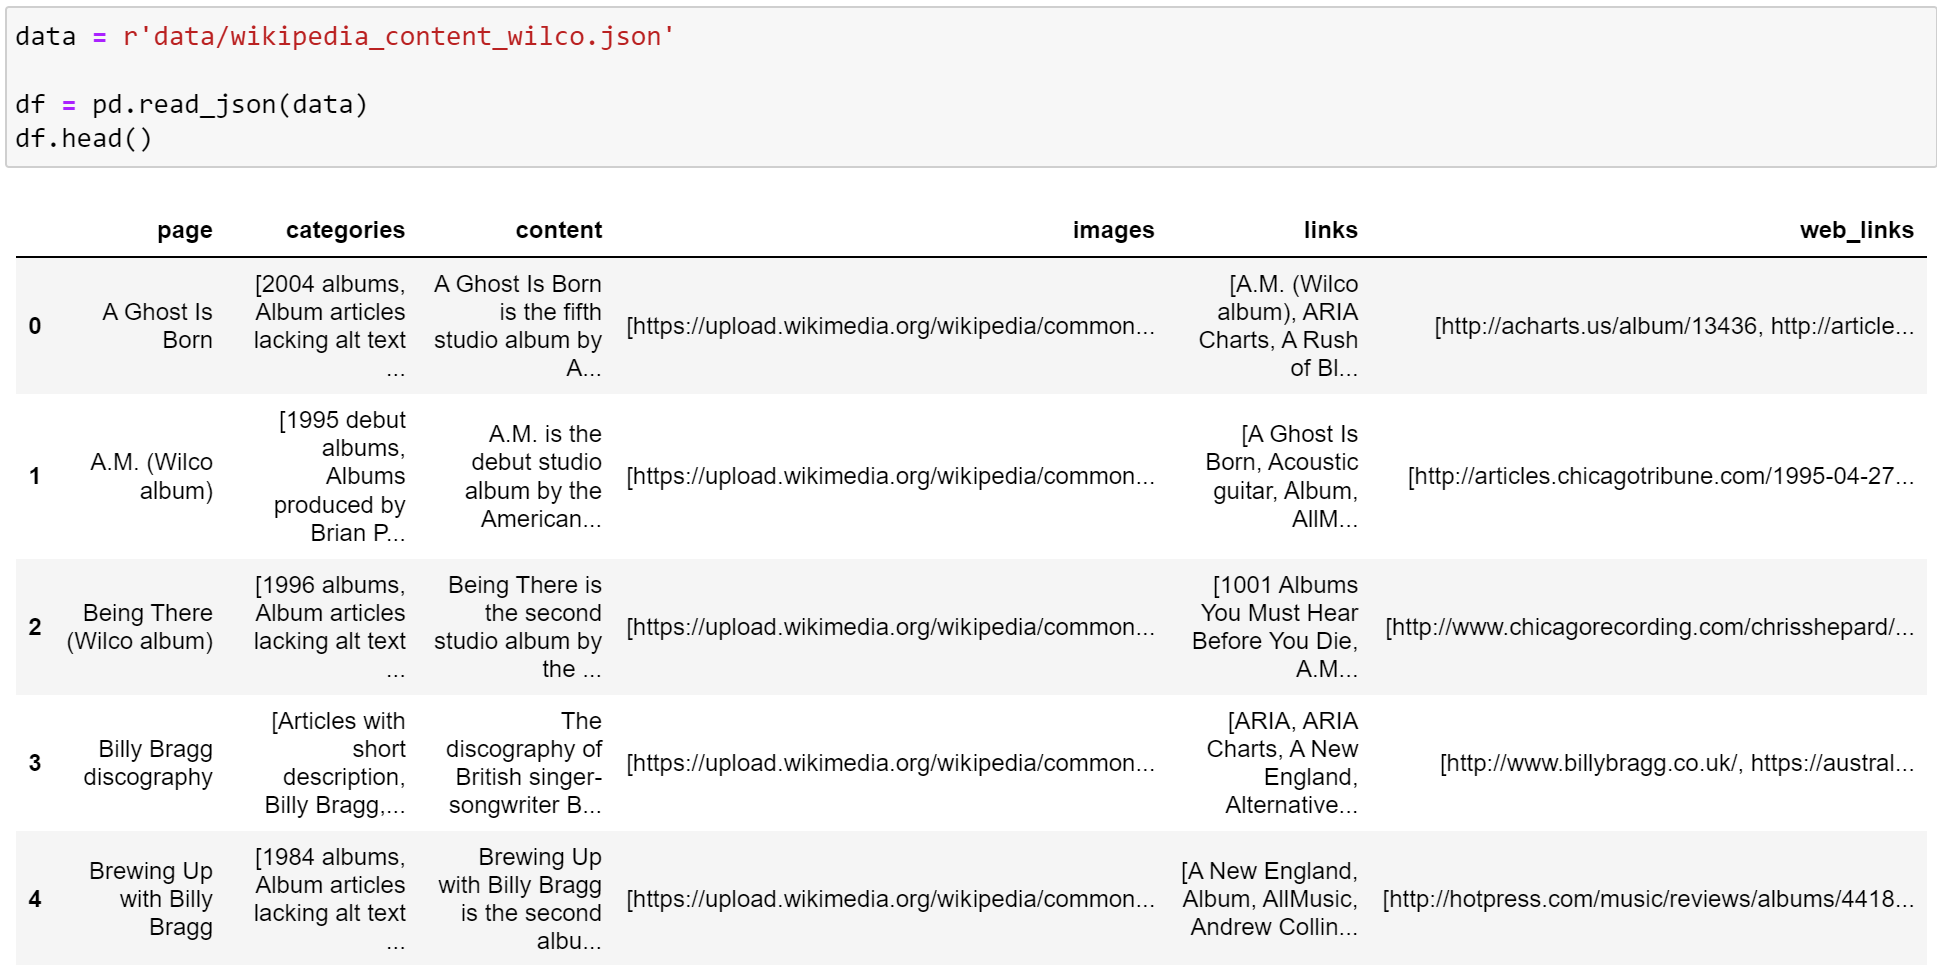Click the images cell in the A.M. (Wilco album) row
1938x966 pixels.
coord(890,476)
